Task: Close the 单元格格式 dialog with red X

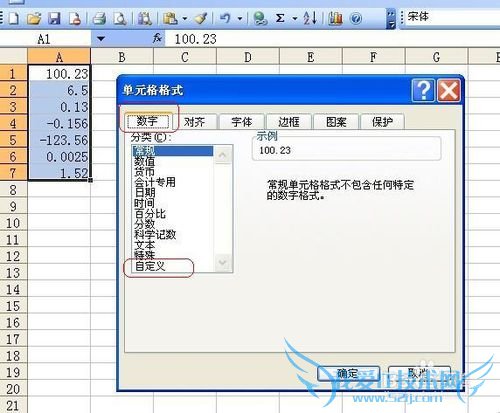Action: pyautogui.click(x=449, y=90)
